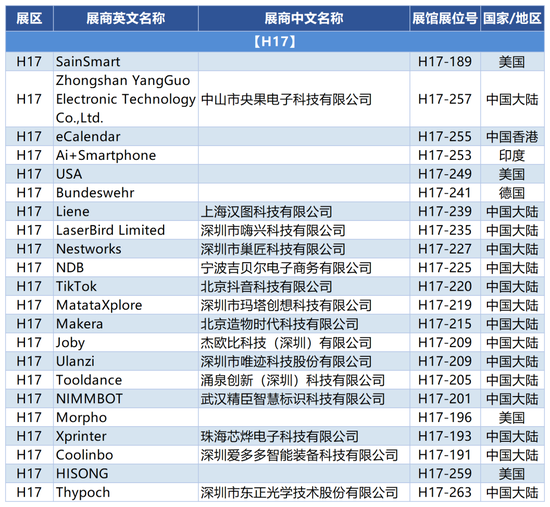Click the Bundeswehr cell
This screenshot has height=507, width=550.
[126, 193]
